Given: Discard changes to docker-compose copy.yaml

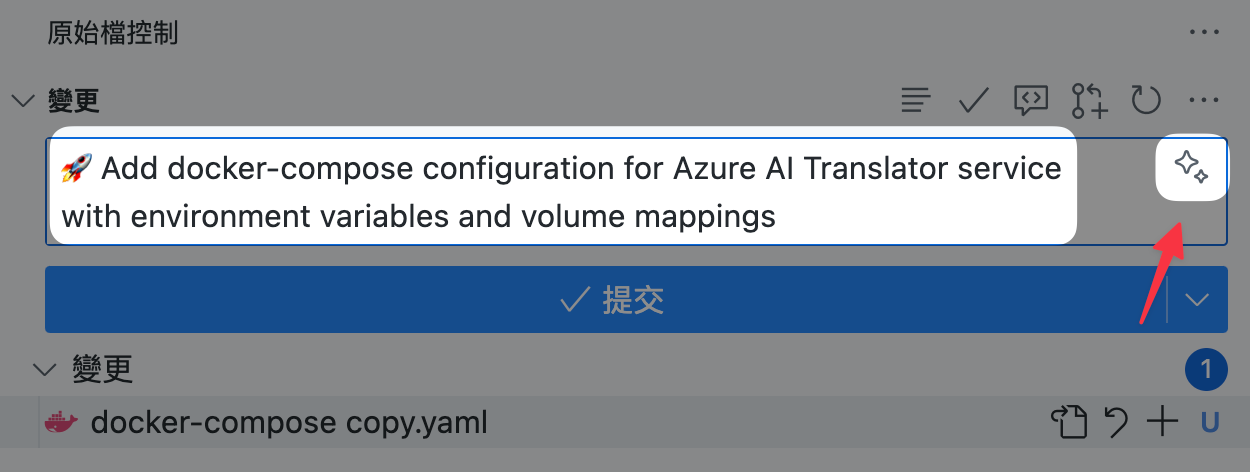Looking at the screenshot, I should point(1116,423).
